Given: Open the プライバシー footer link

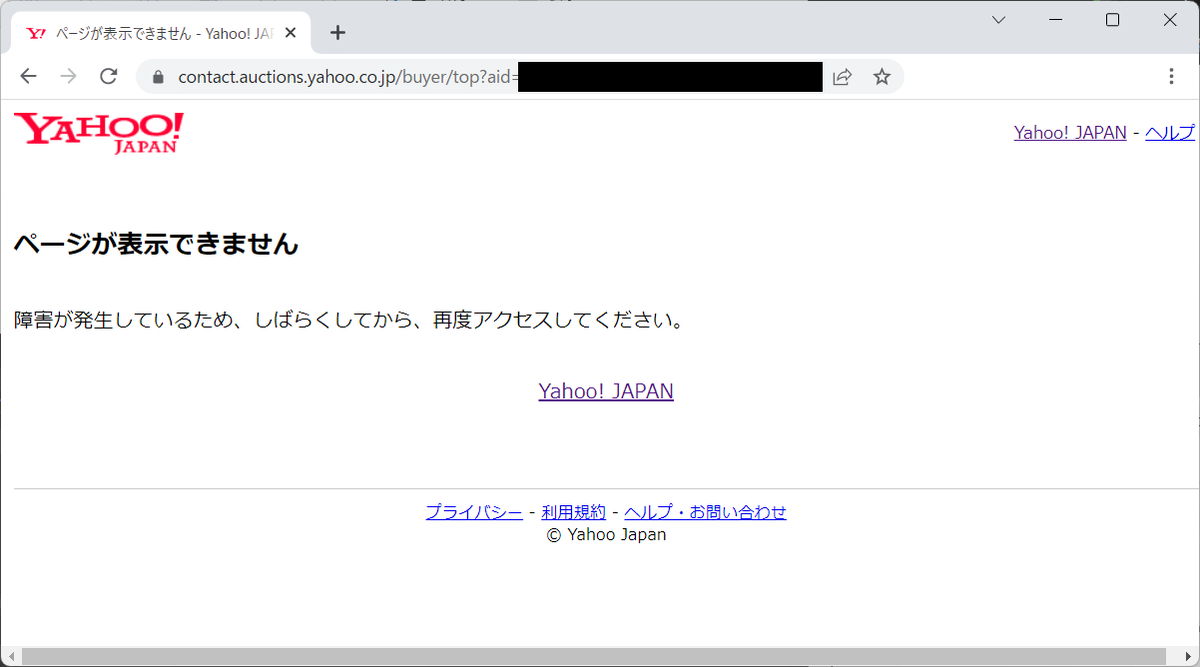Looking at the screenshot, I should (474, 512).
